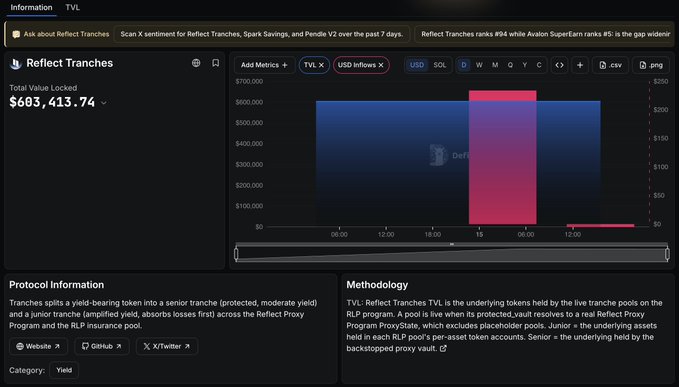Open methodology external link icon
The image size is (679, 387).
(443, 348)
